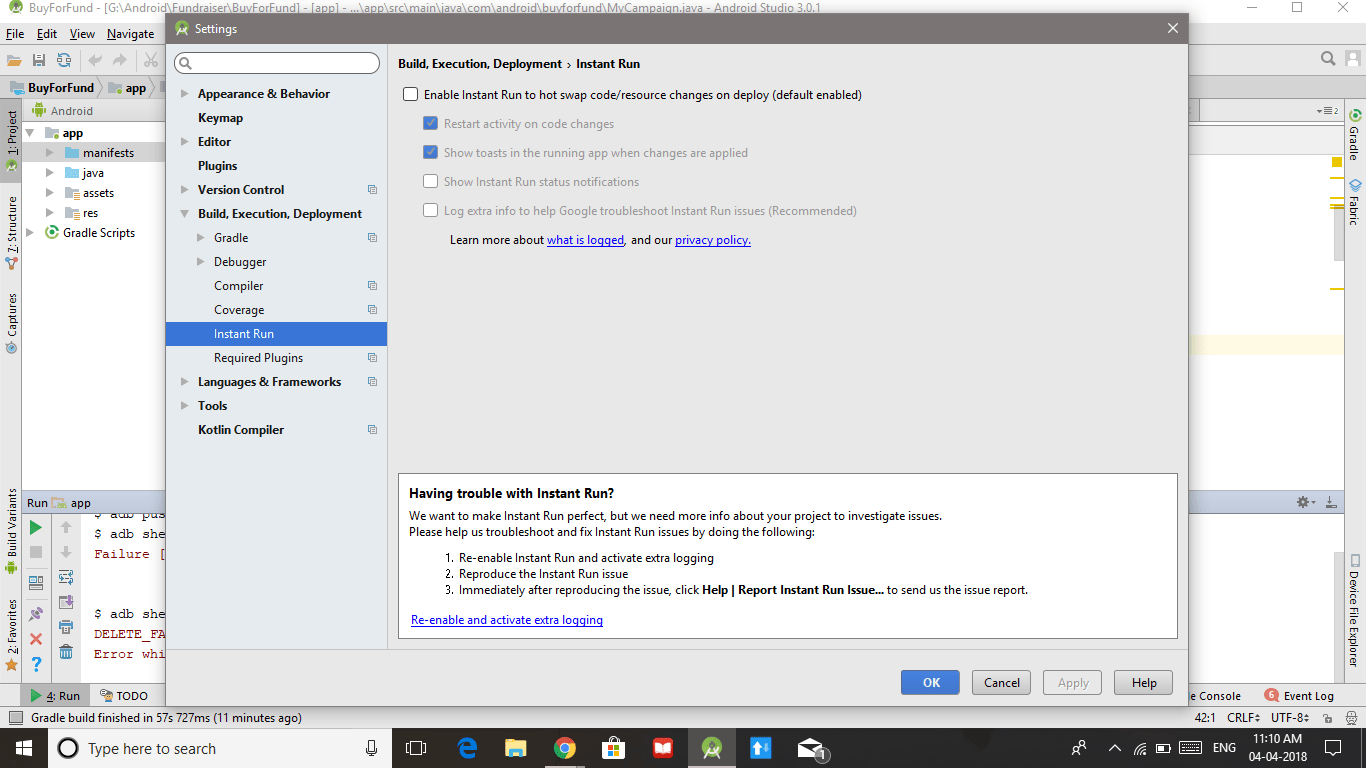Click inside the Settings search field
This screenshot has height=768, width=1366.
tap(277, 62)
